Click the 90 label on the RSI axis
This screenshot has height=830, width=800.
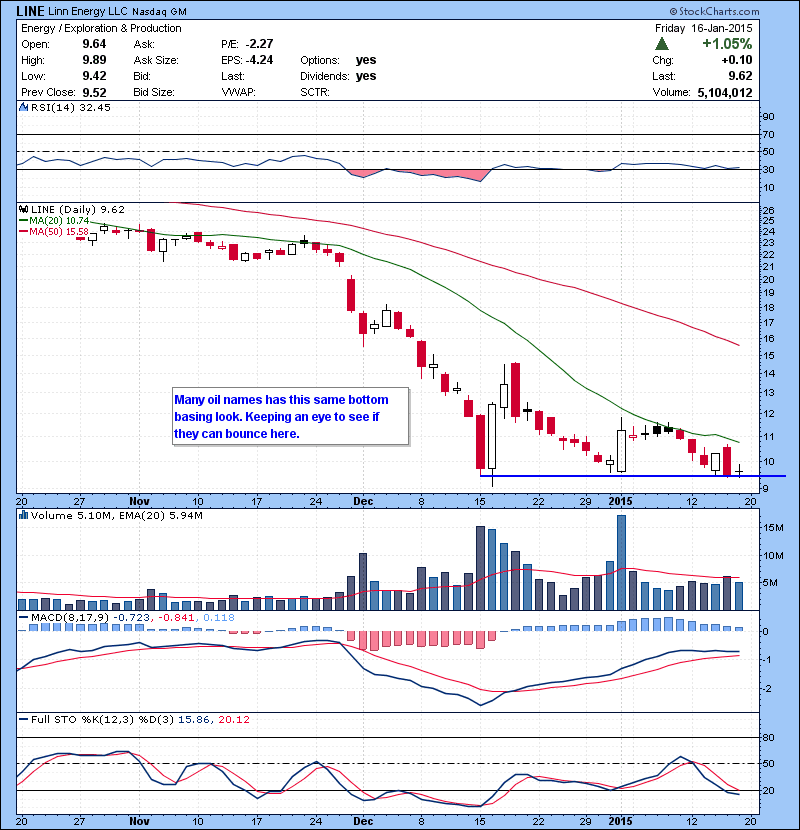tap(768, 116)
